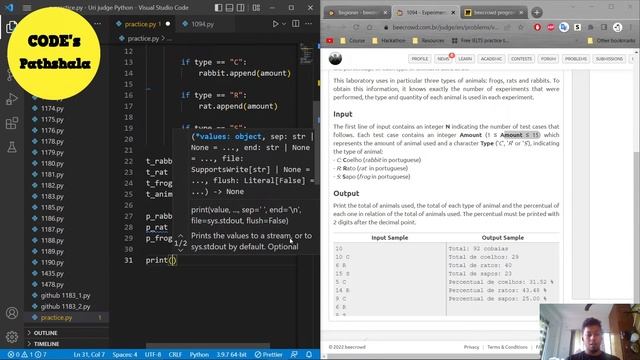The image size is (640, 360).
Task: Open notifications bell in status bar
Action: pyautogui.click(x=309, y=355)
